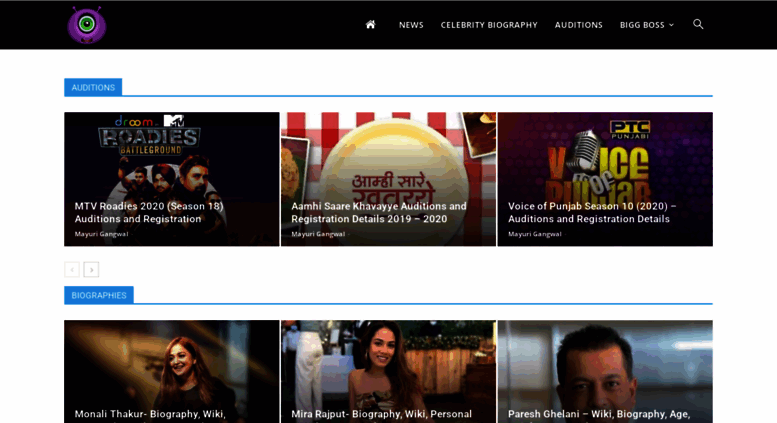Go to the home page icon
The image size is (777, 423).
(x=370, y=24)
